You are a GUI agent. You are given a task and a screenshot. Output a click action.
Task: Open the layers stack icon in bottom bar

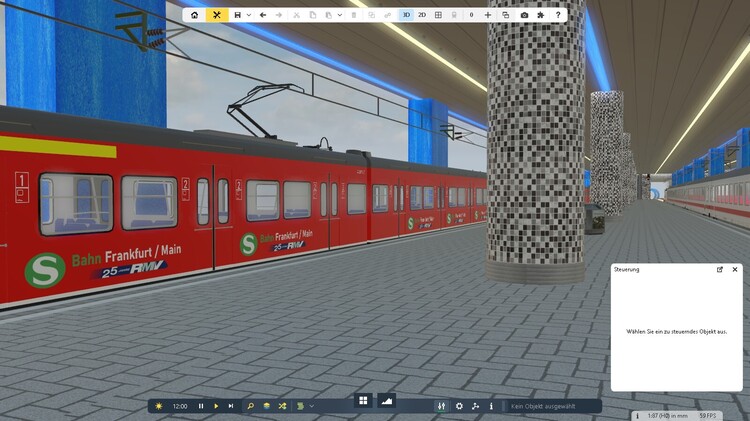click(x=266, y=406)
